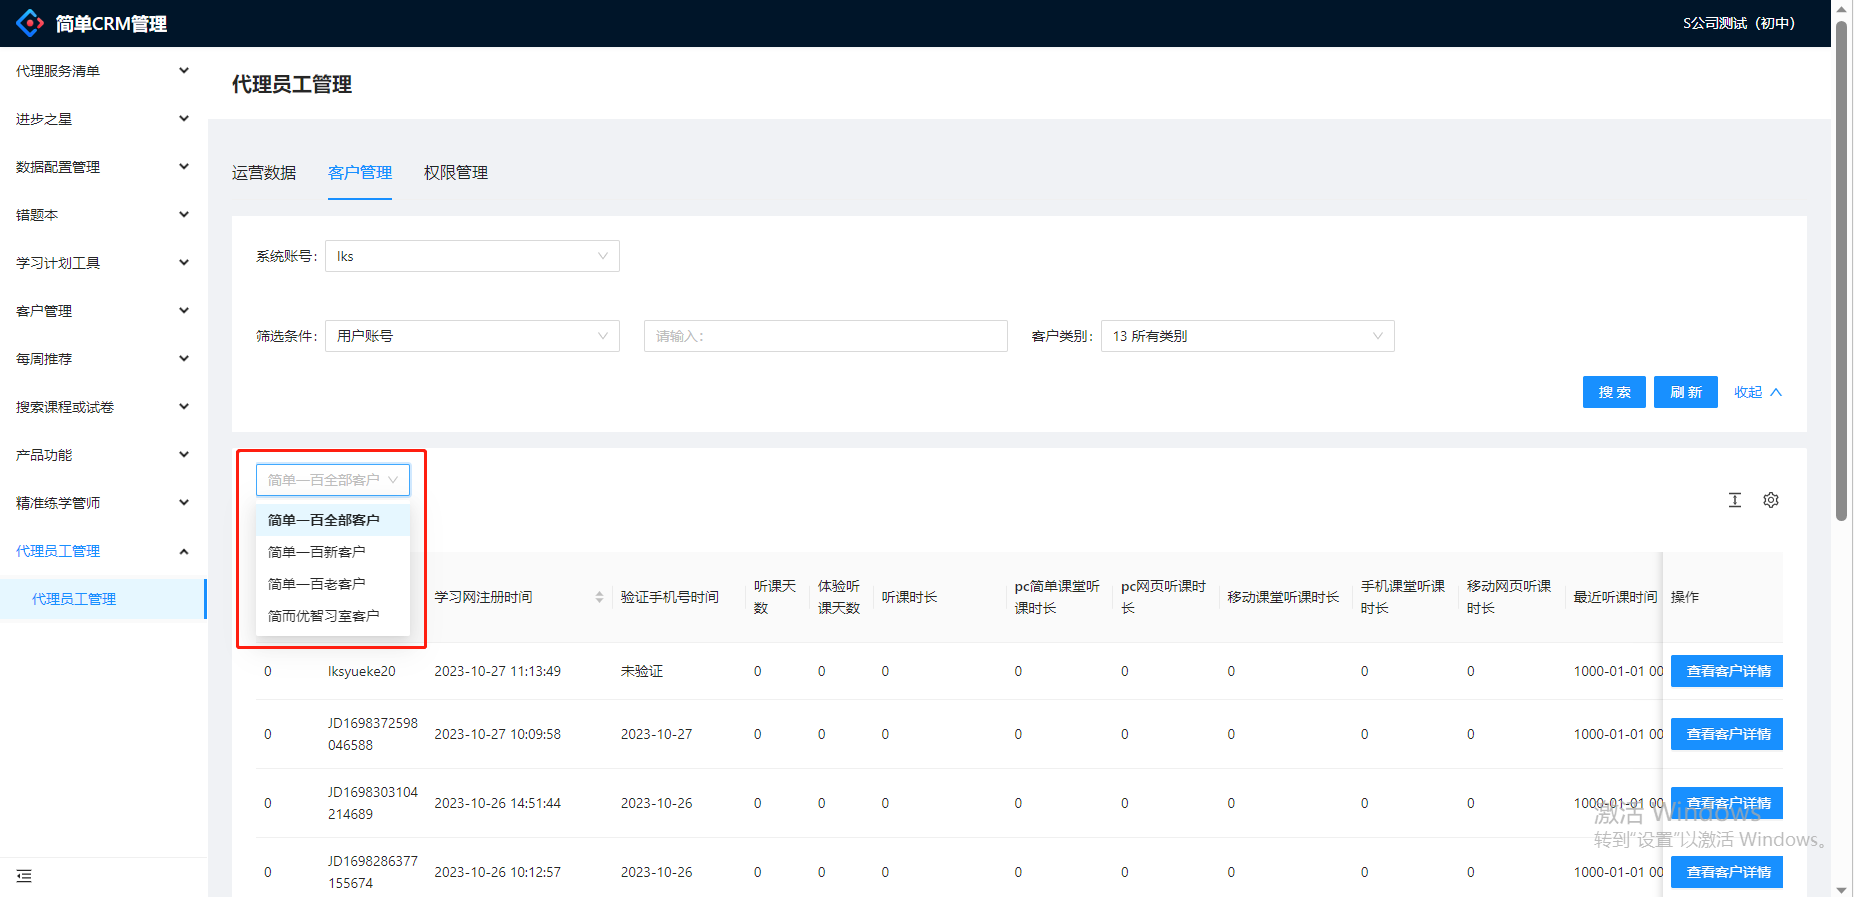Expand 客户管理 sidebar menu arrow

184,311
